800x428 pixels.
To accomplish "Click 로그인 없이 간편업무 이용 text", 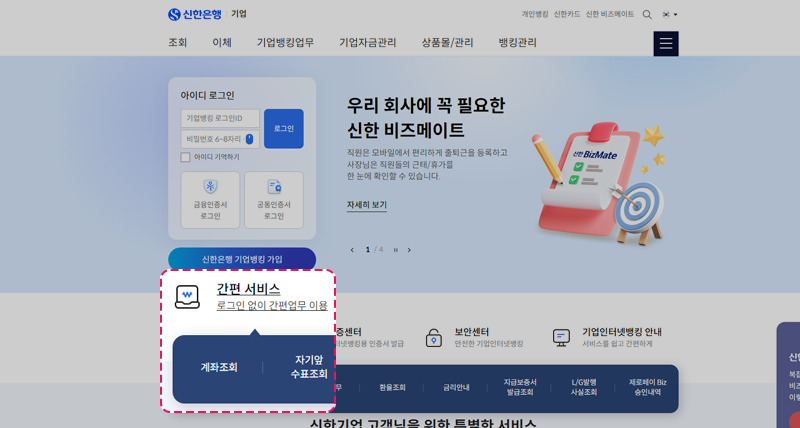I will [272, 306].
